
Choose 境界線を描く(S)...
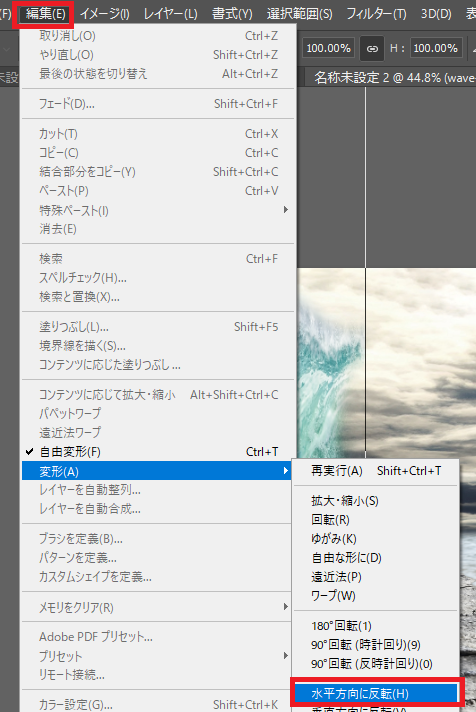(159, 346)
